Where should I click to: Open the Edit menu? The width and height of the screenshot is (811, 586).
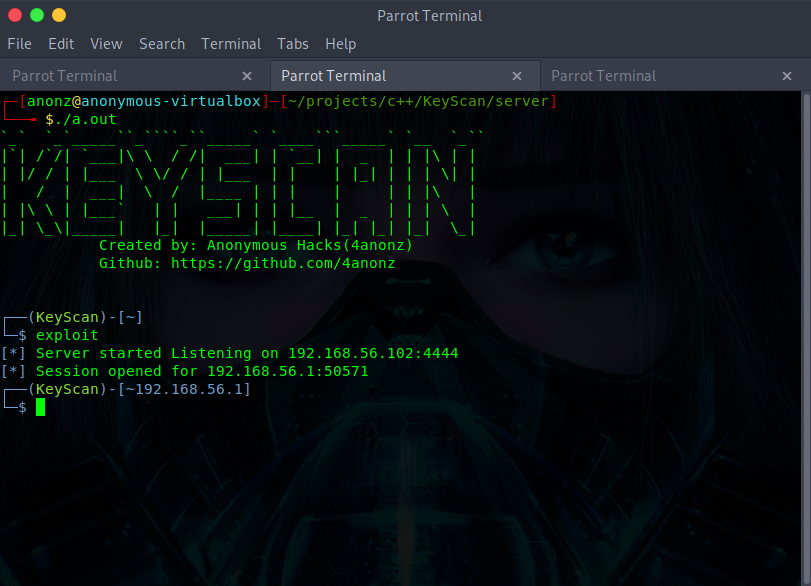point(61,44)
